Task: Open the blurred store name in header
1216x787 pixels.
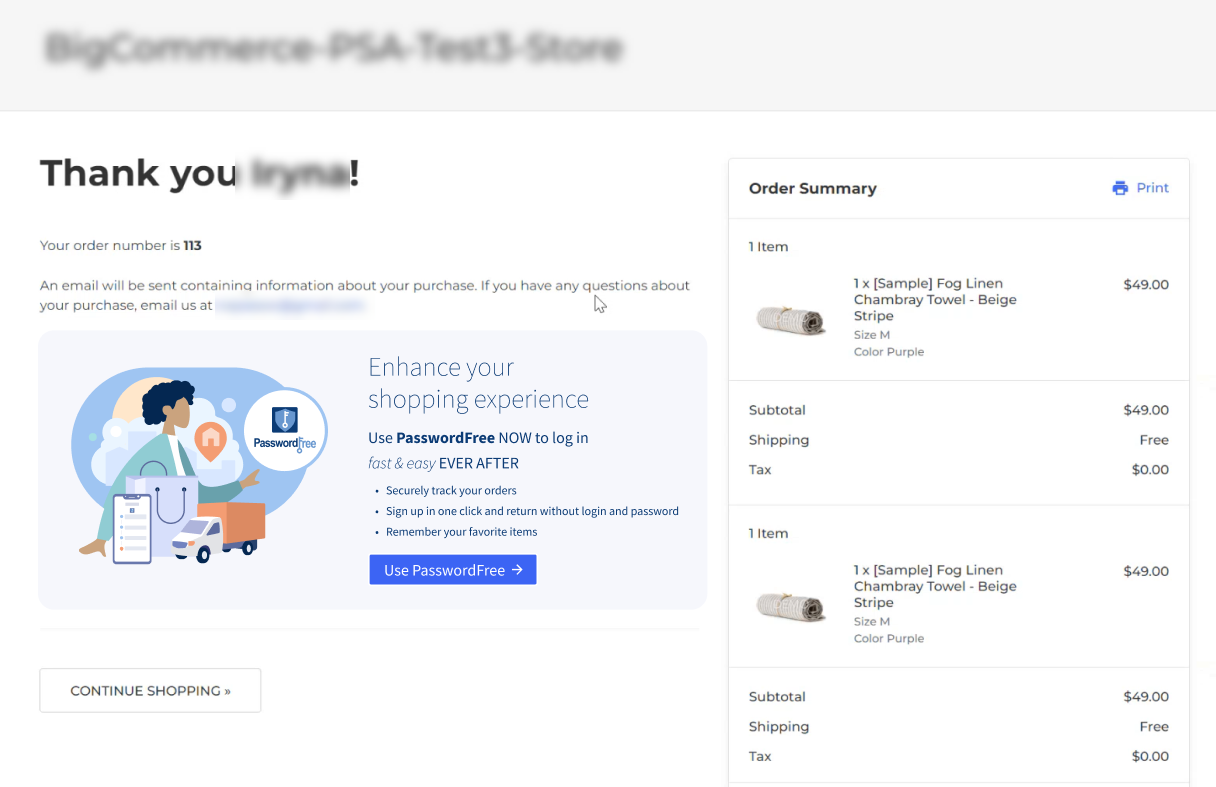Action: [334, 48]
